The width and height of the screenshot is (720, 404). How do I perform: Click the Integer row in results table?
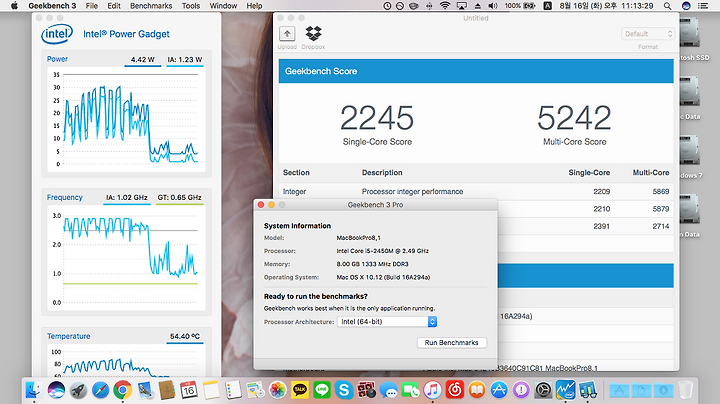coord(476,191)
